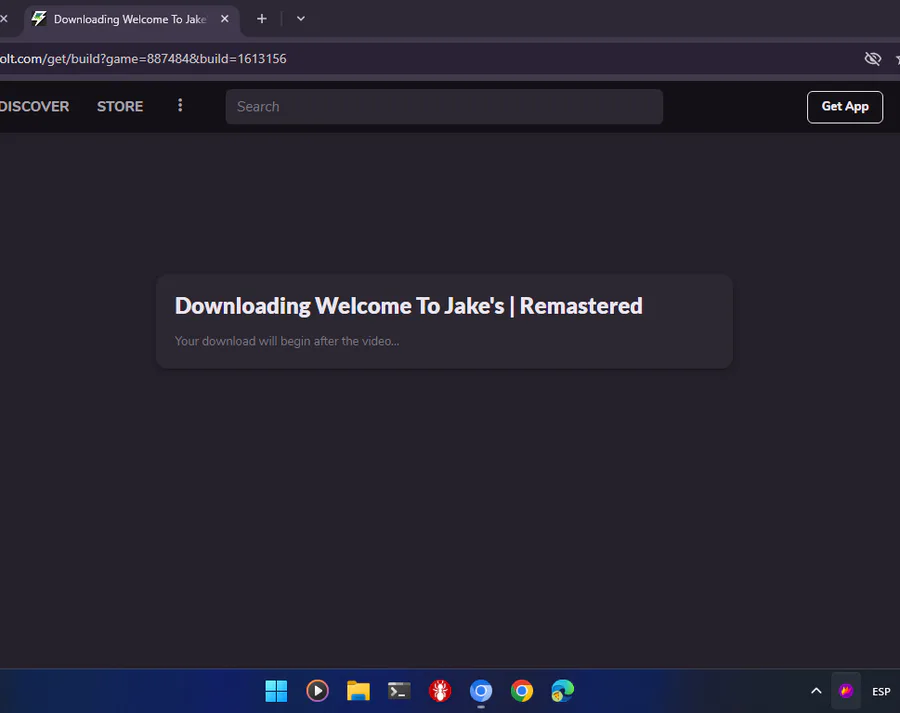Open the new tab plus button
The height and width of the screenshot is (713, 900).
262,19
